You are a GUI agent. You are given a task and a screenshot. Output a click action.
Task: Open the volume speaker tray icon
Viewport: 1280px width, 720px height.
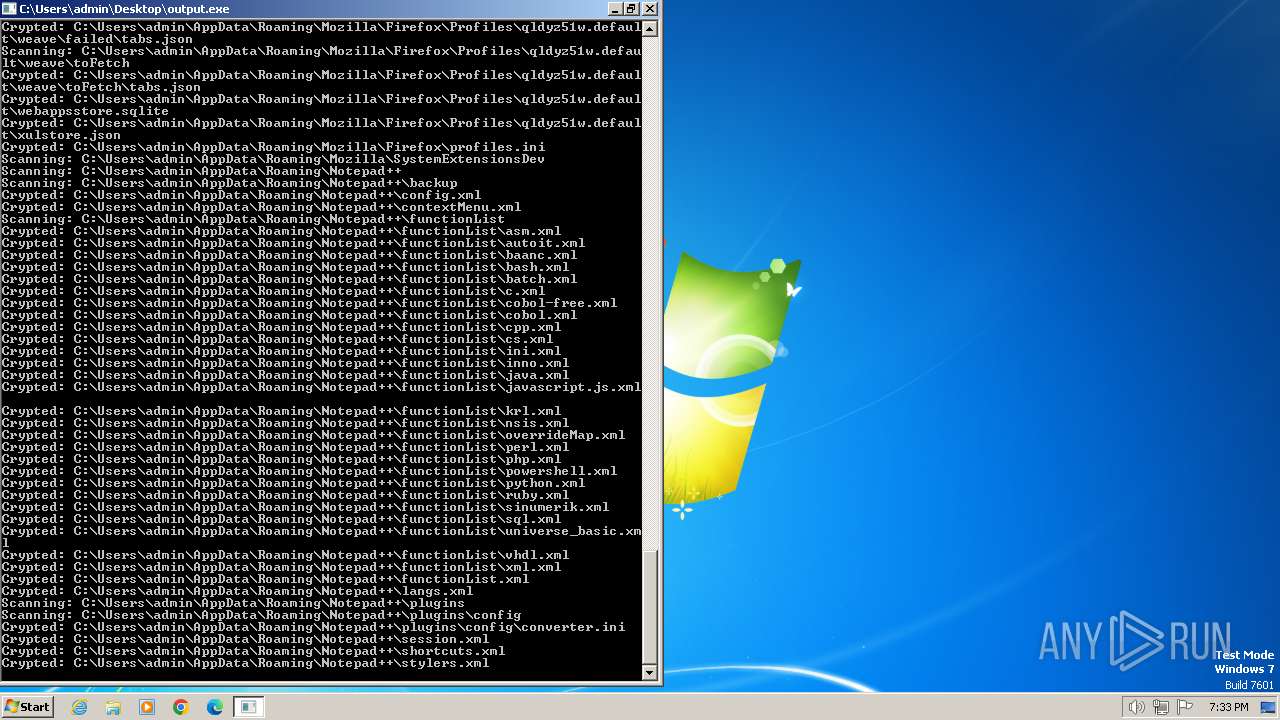coord(1136,707)
